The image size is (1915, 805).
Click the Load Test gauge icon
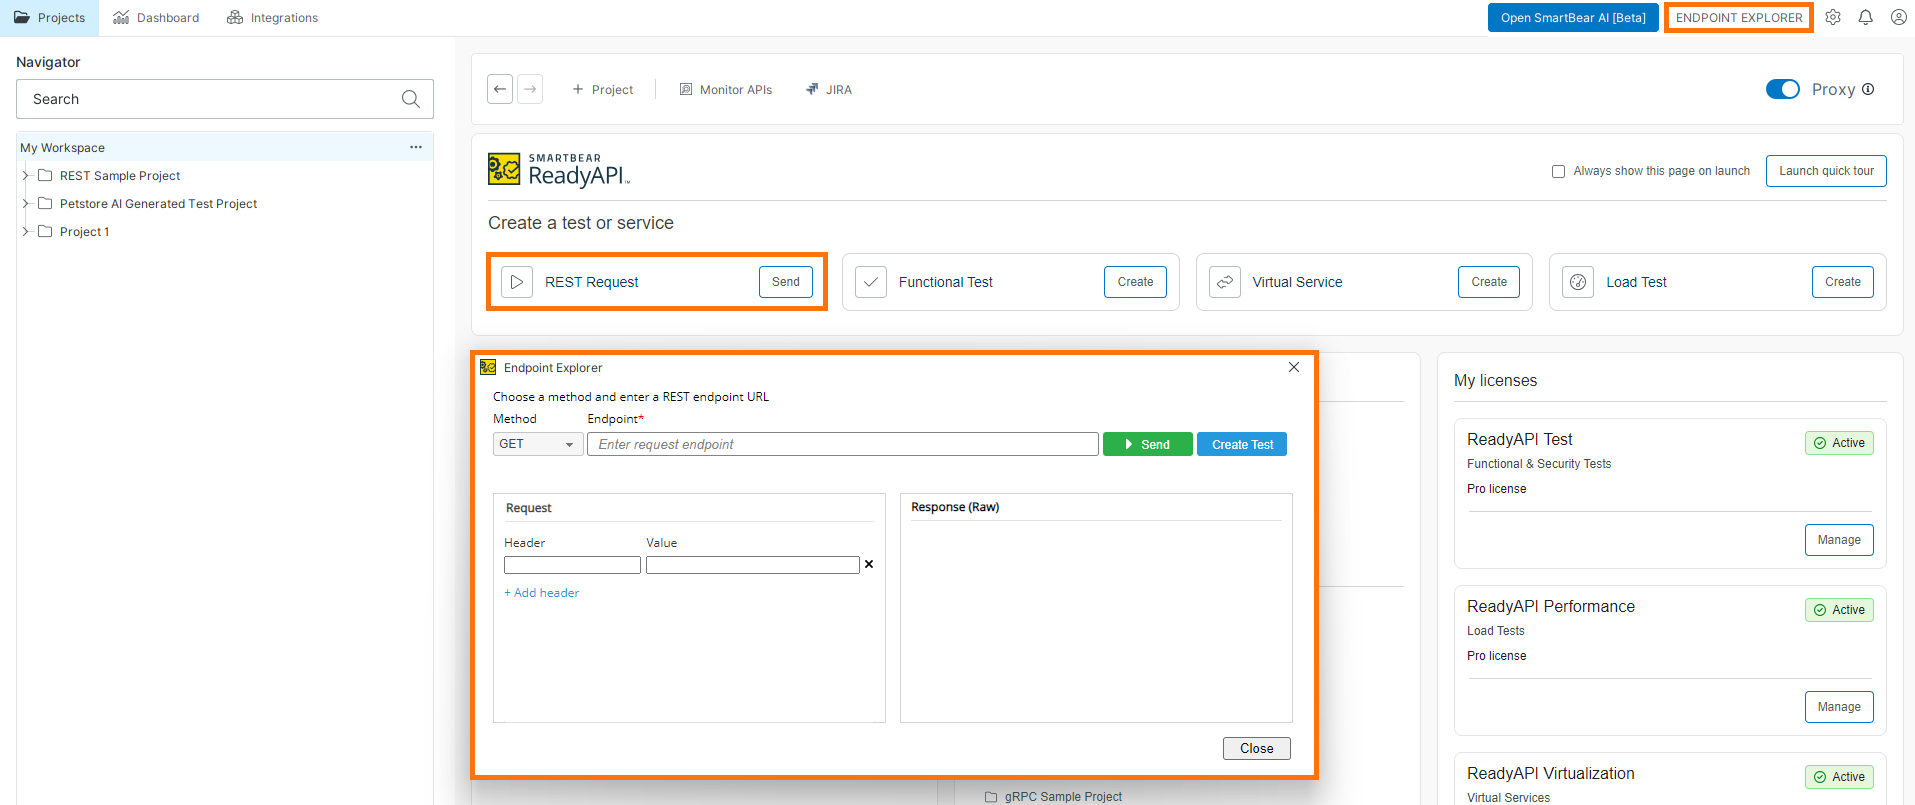[x=1578, y=282]
